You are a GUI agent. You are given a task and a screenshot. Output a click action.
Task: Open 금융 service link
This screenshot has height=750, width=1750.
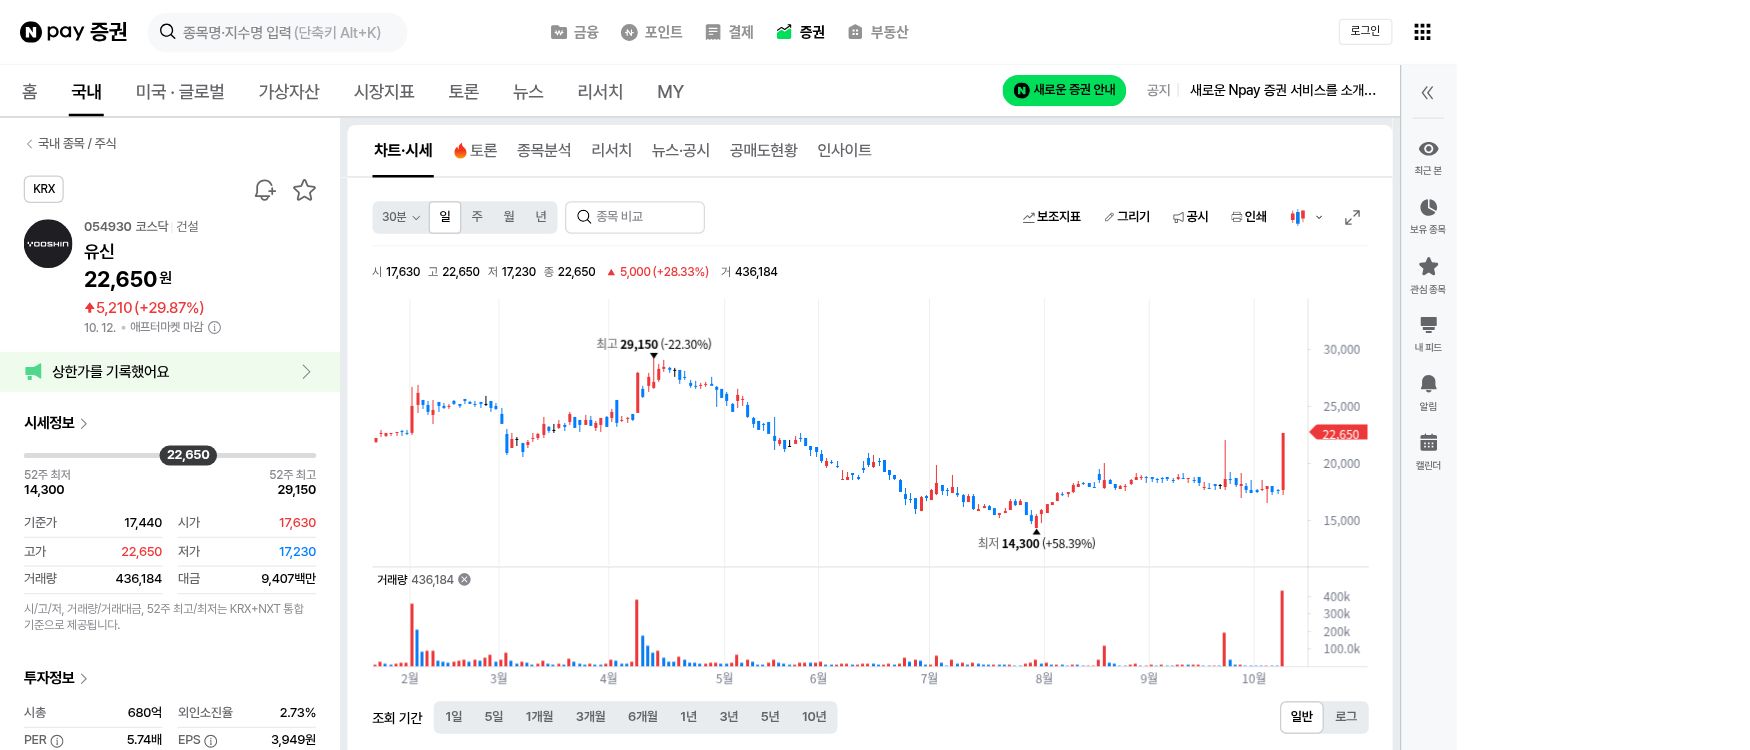[x=575, y=32]
